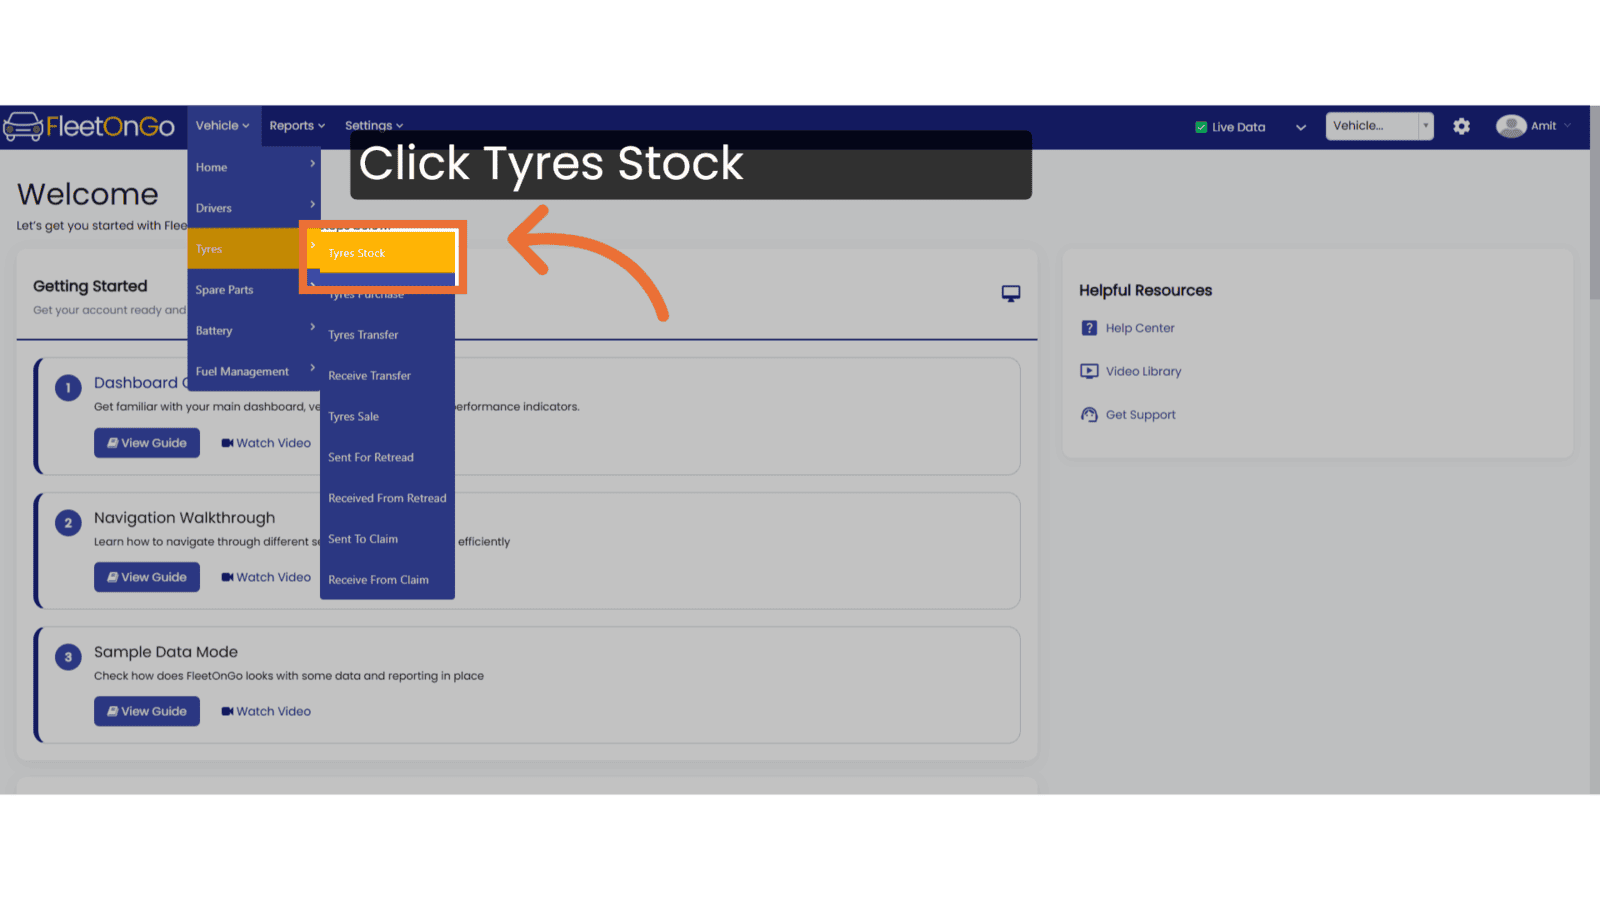The height and width of the screenshot is (900, 1600).
Task: Click the Video Library play icon
Action: pos(1089,371)
